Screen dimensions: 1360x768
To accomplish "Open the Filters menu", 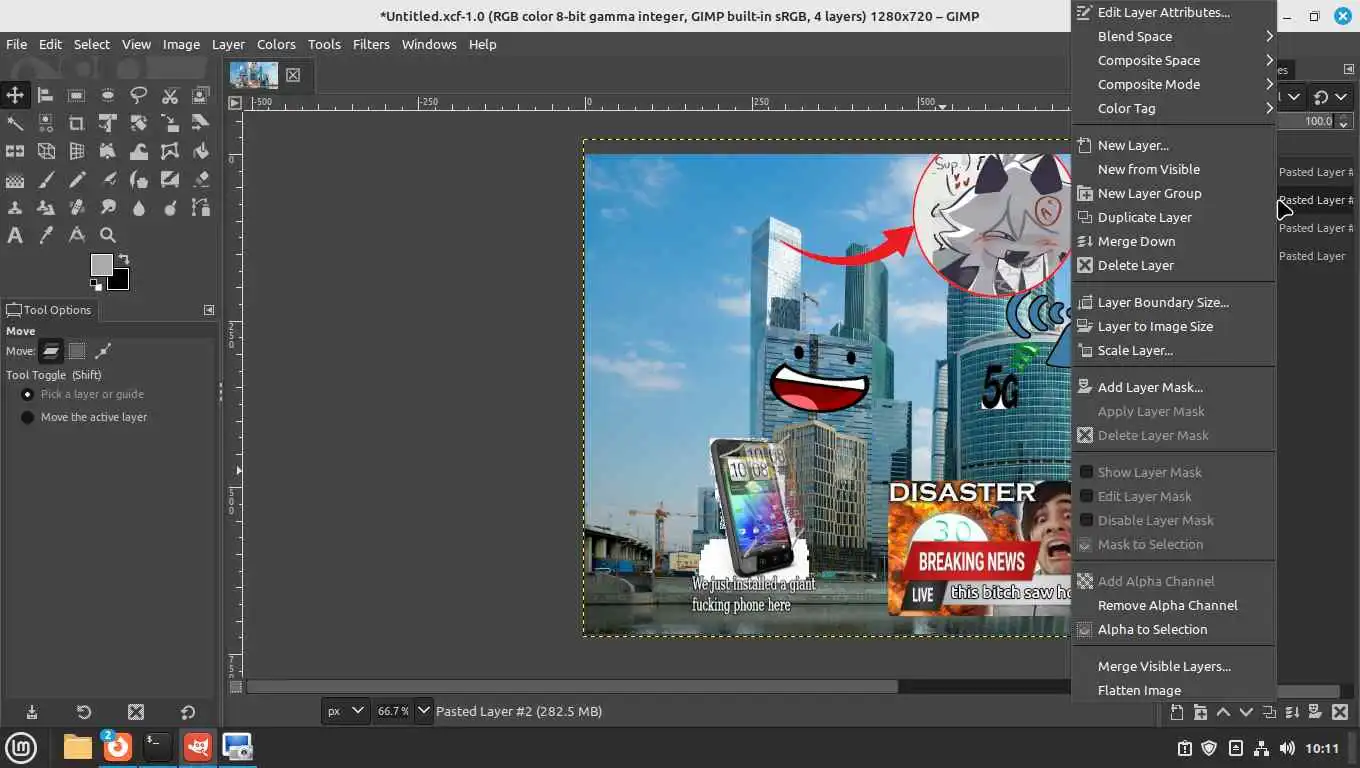I will 371,44.
